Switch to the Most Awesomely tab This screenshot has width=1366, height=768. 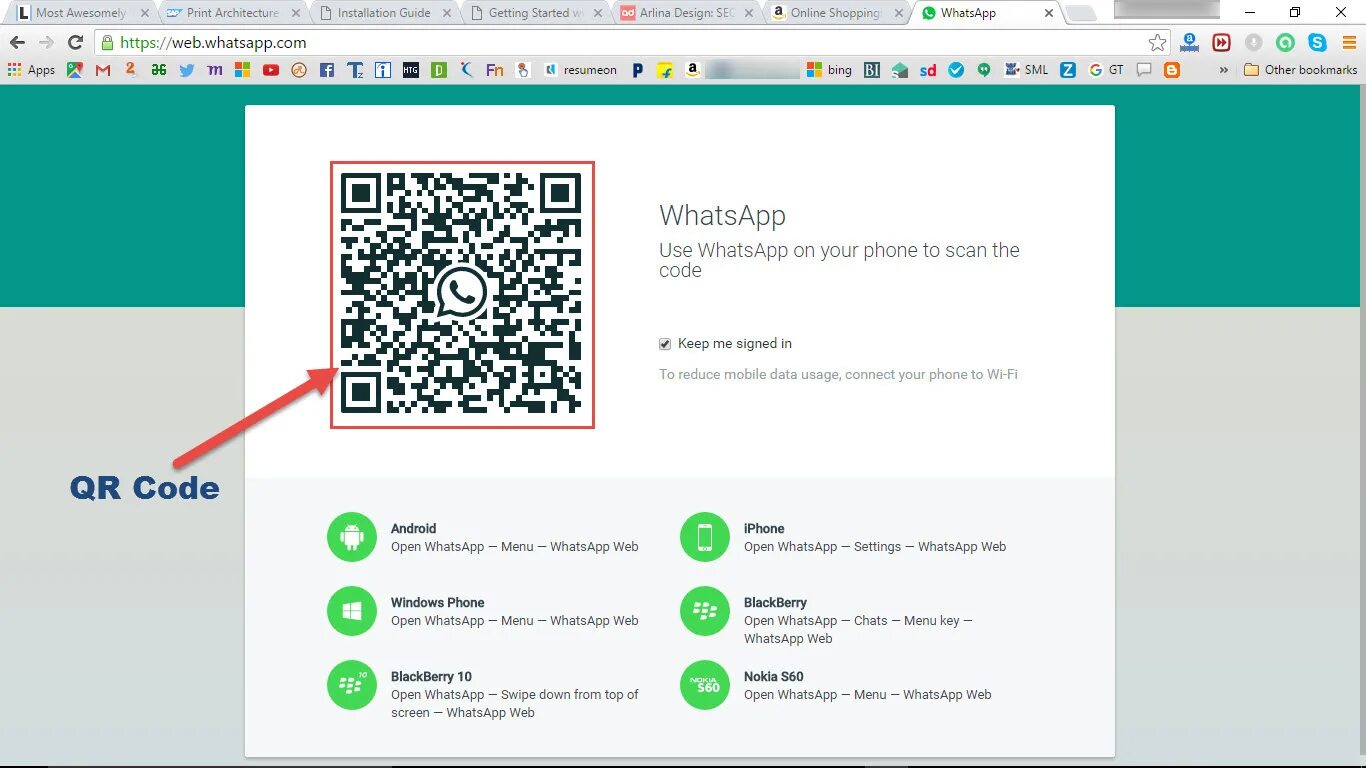pyautogui.click(x=80, y=13)
